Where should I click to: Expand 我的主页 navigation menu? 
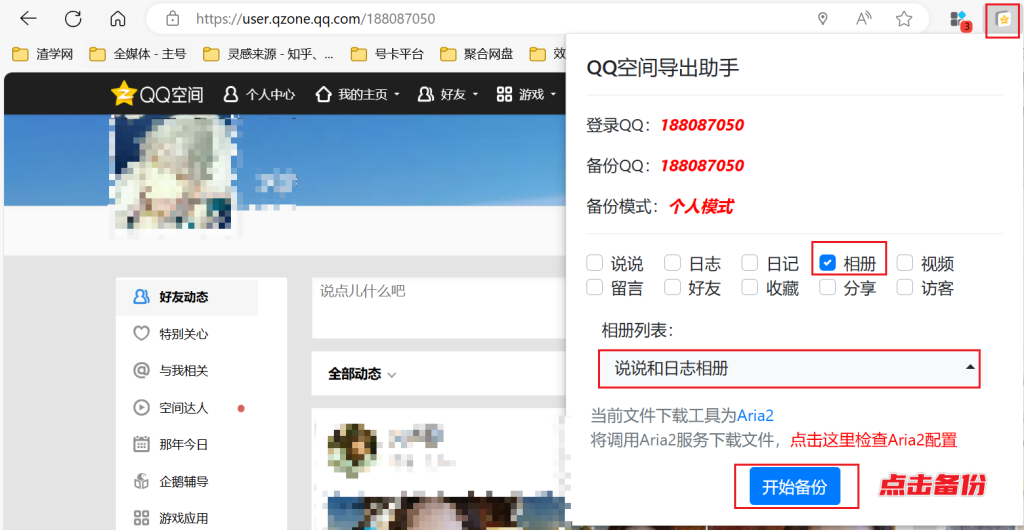[x=357, y=95]
